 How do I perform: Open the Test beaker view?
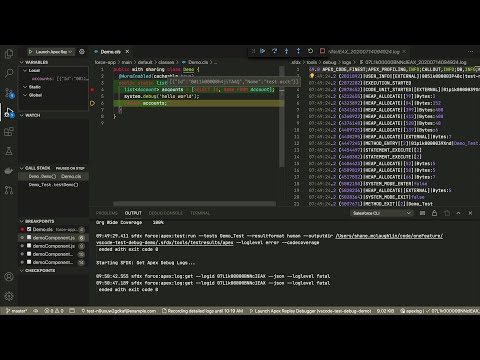tap(9, 151)
